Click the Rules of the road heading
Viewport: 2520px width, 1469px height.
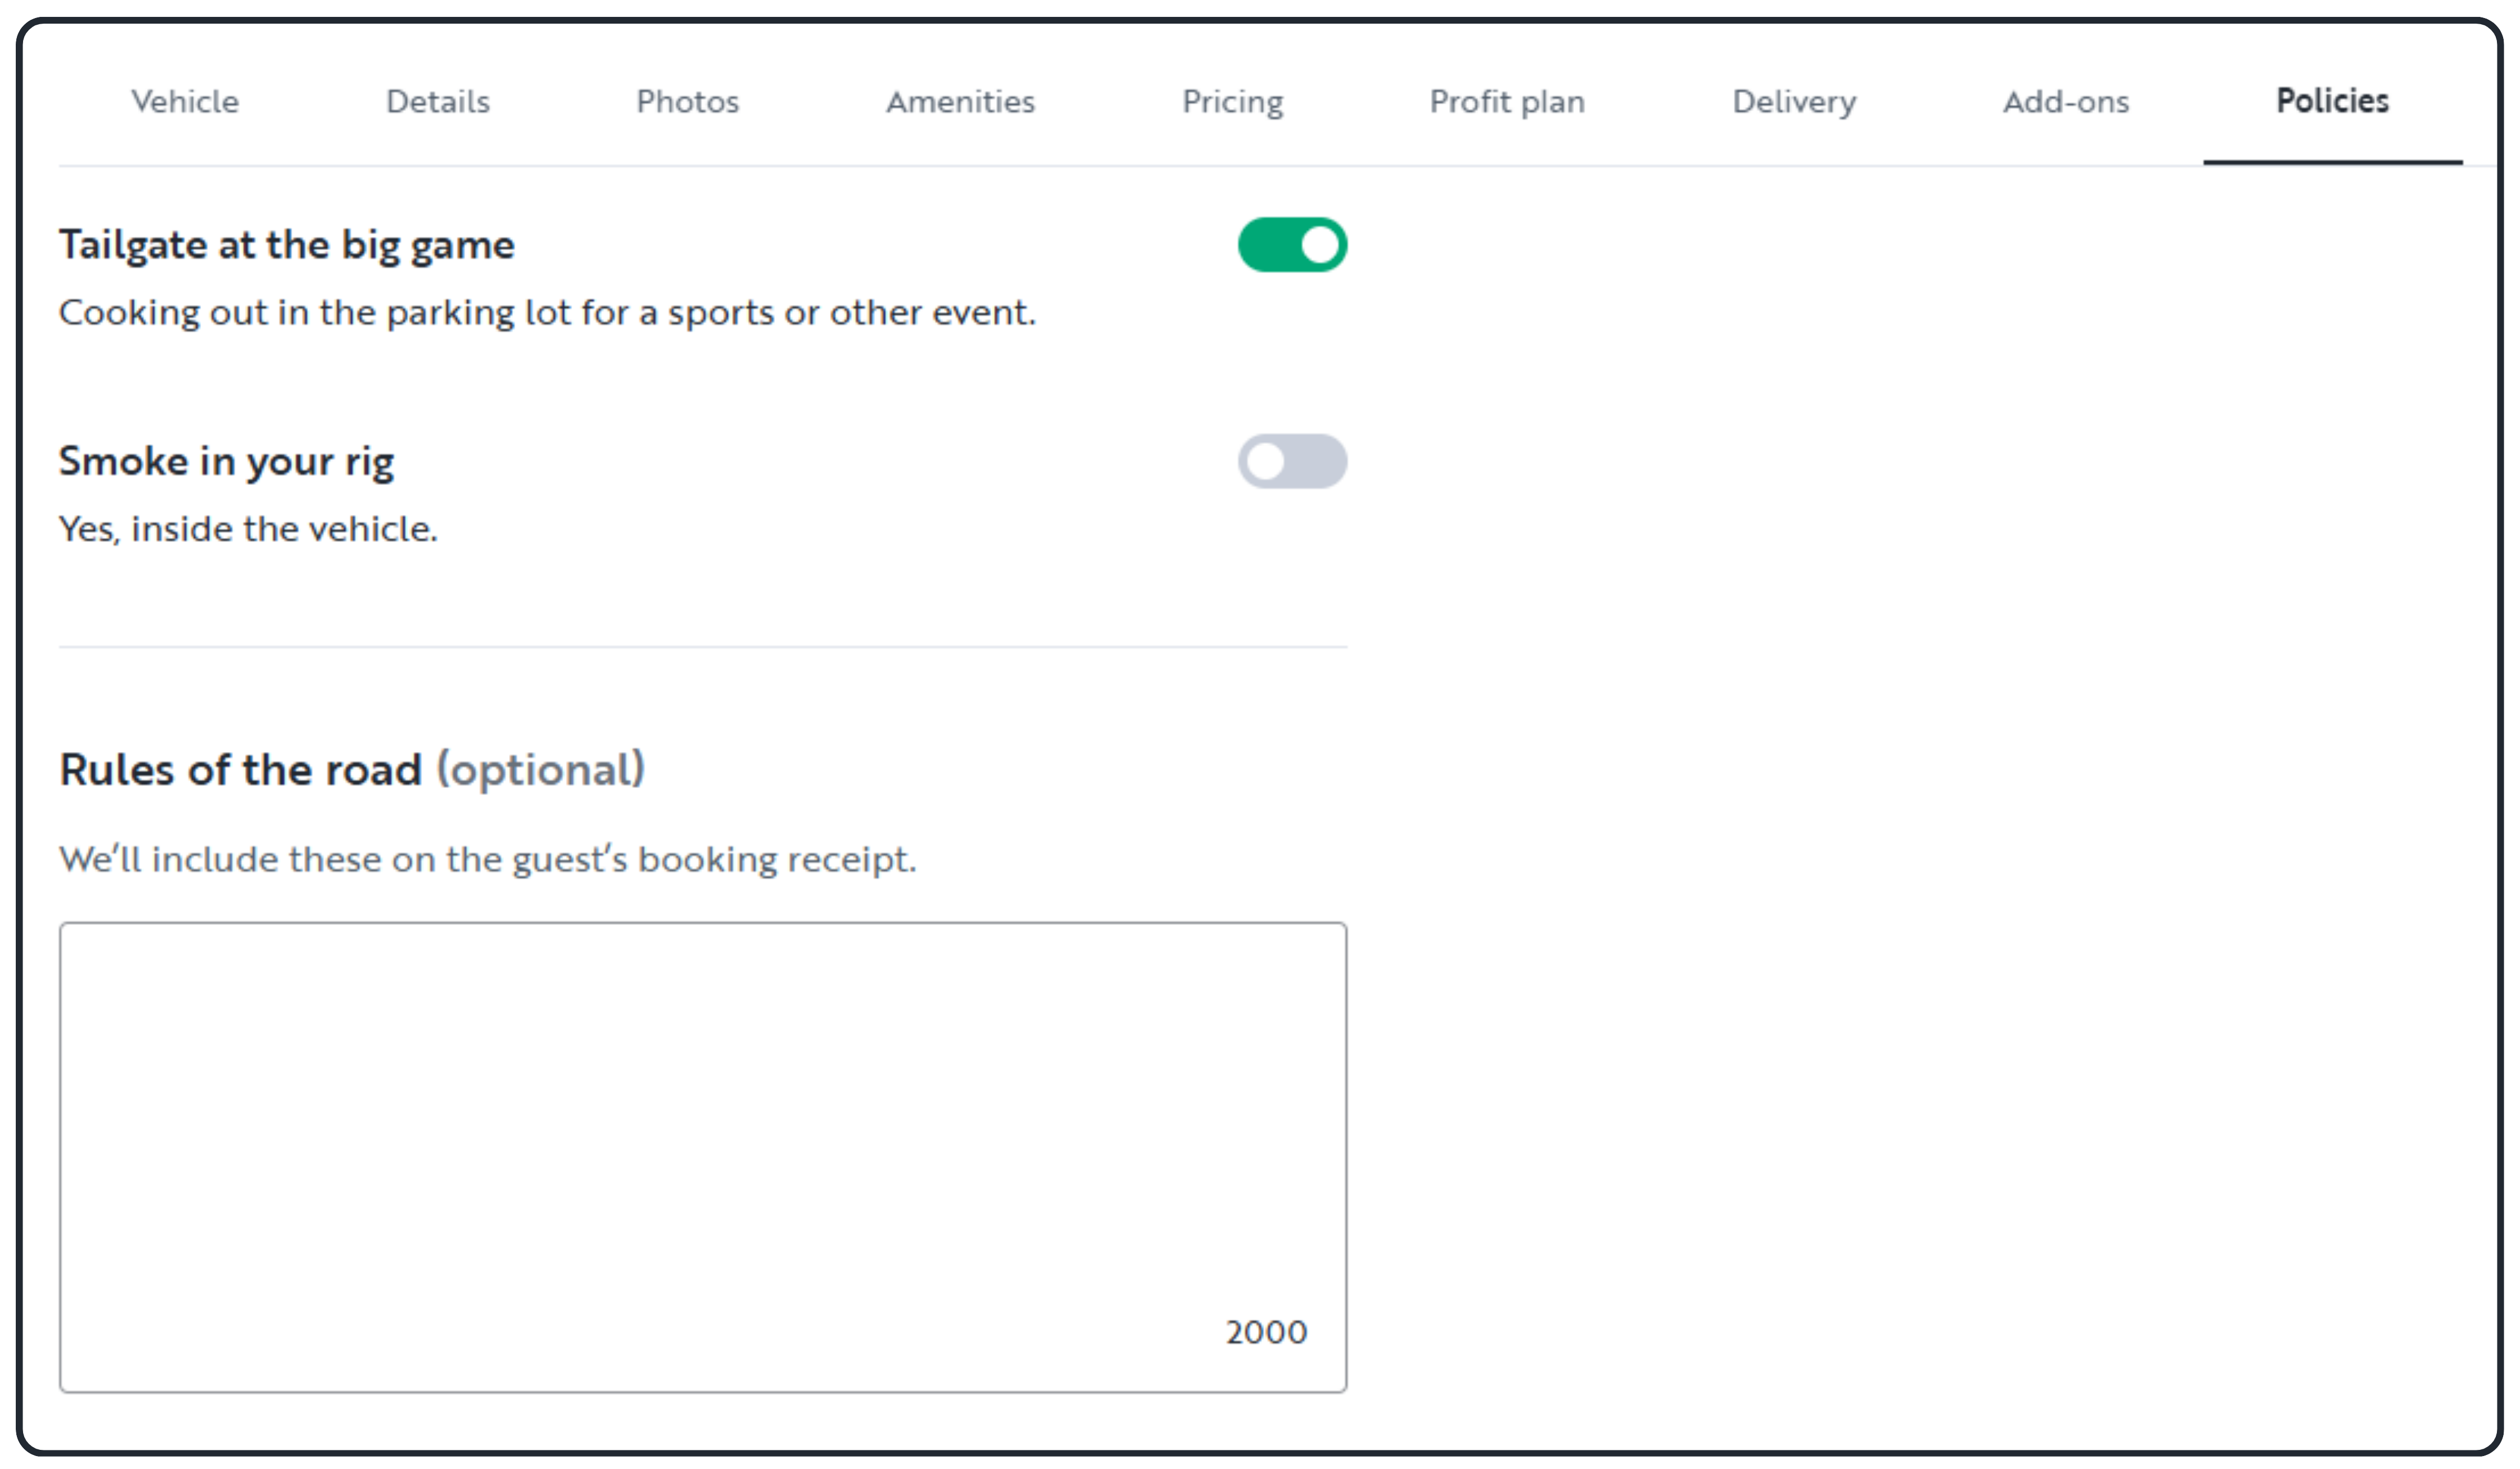coord(240,770)
